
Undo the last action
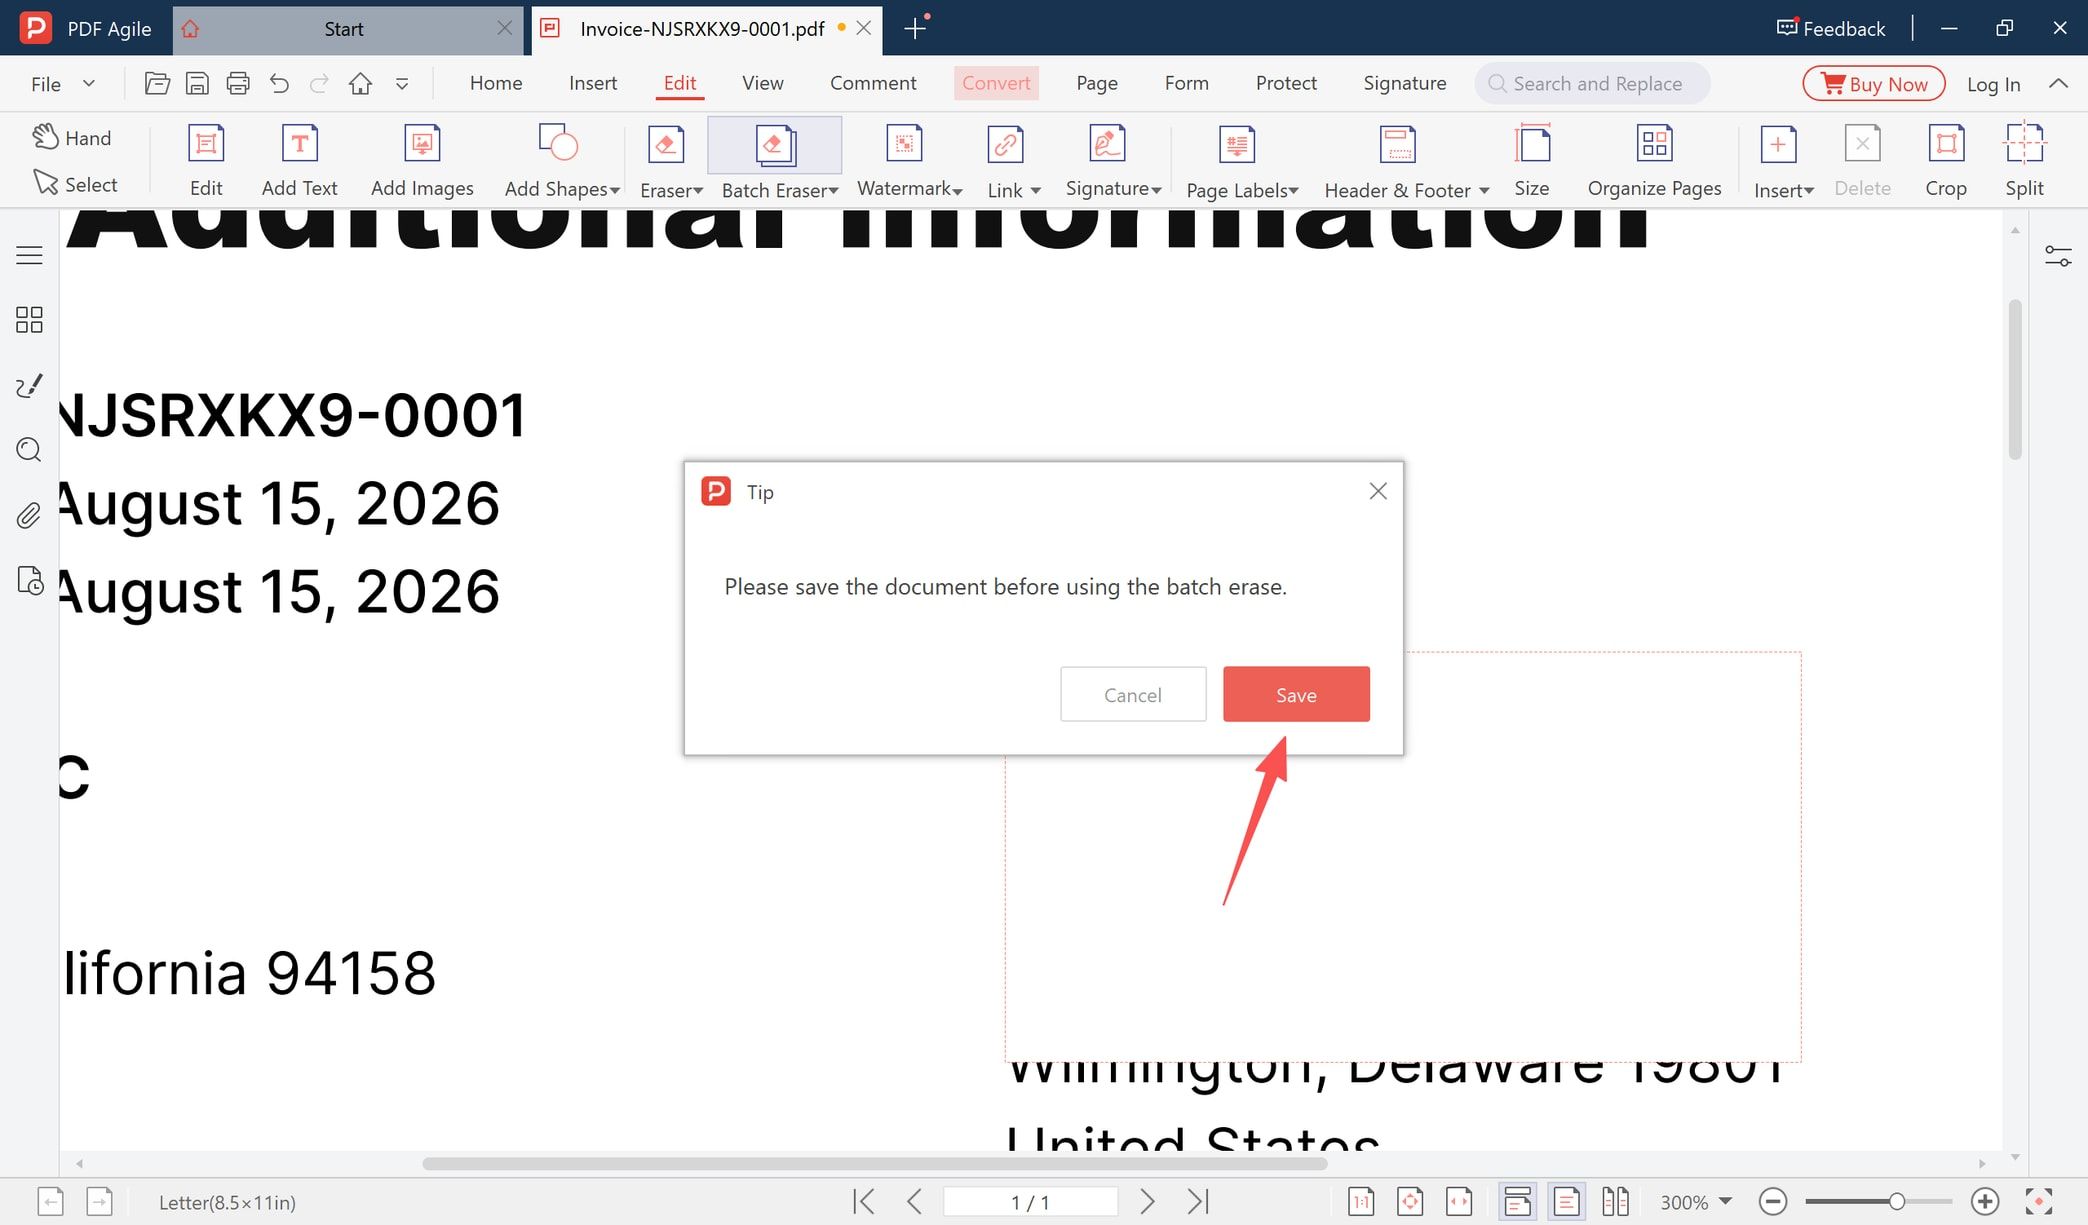pyautogui.click(x=279, y=84)
